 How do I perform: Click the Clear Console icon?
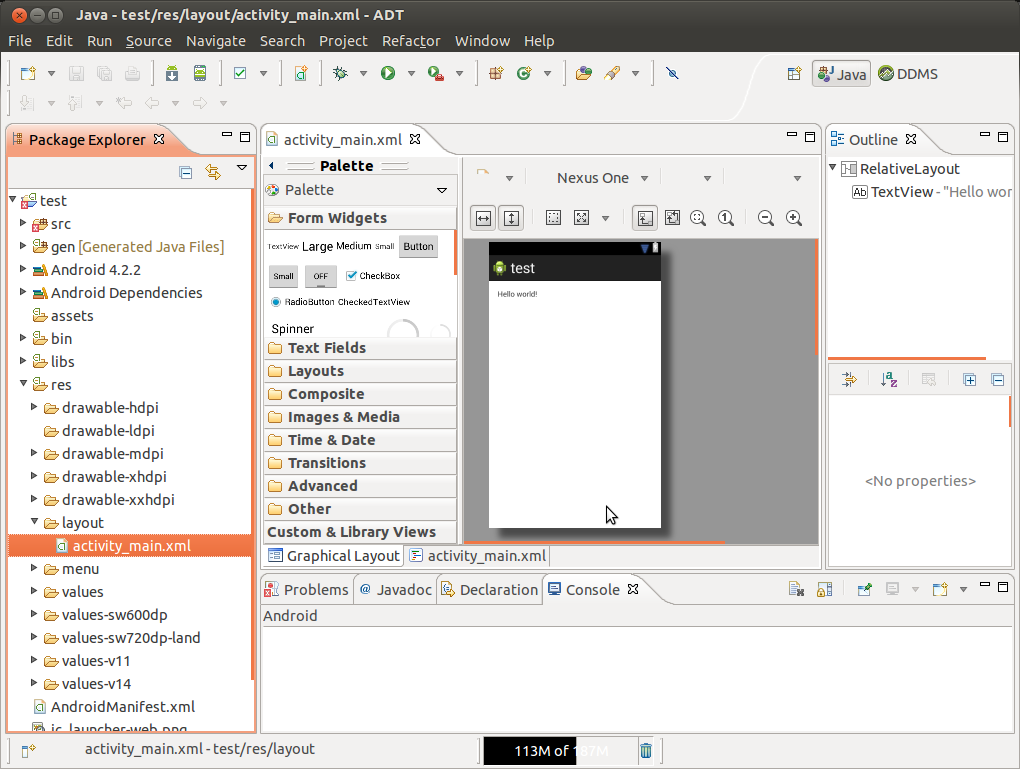[x=796, y=589]
